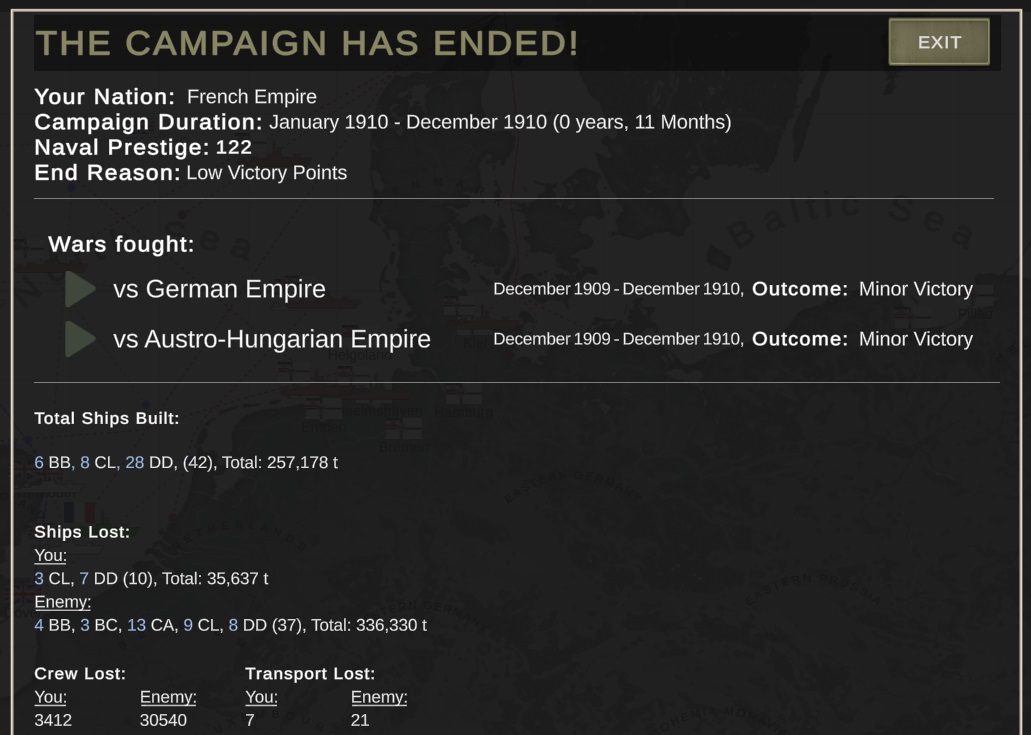This screenshot has height=735, width=1031.
Task: Click the Campaign Has Ended title
Action: 307,43
